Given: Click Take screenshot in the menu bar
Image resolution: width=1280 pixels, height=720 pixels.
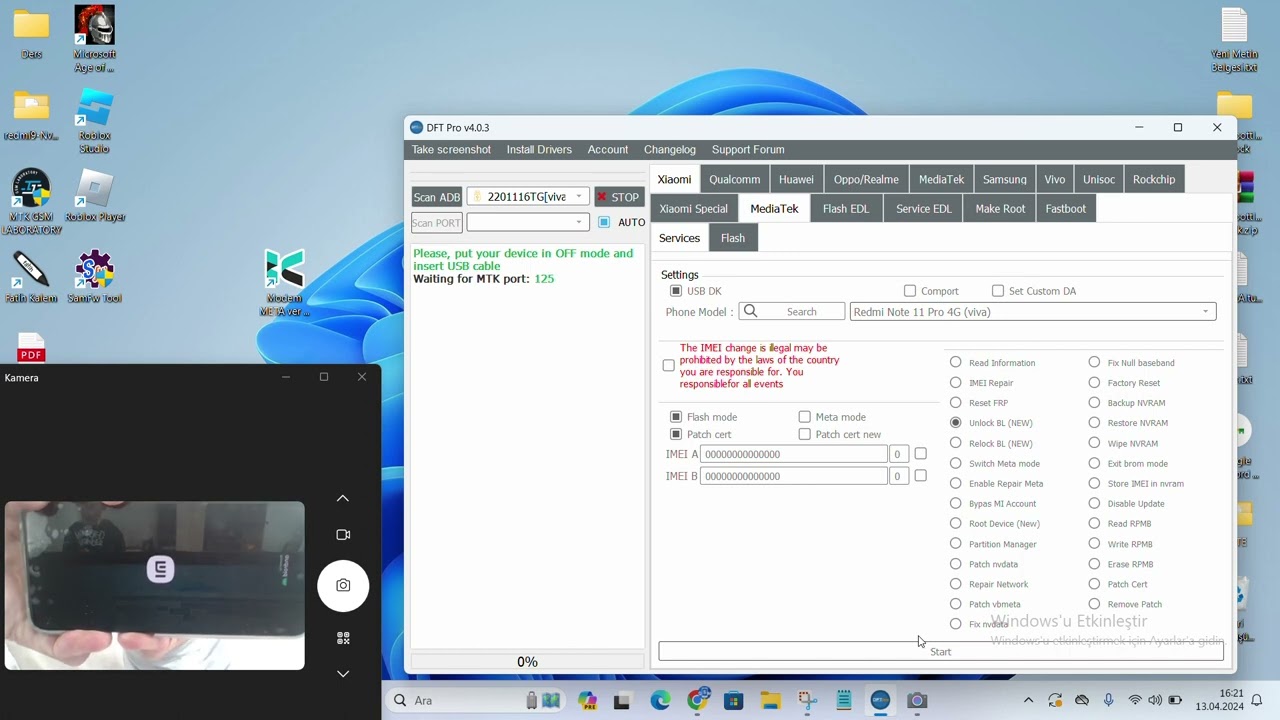Looking at the screenshot, I should [x=451, y=150].
